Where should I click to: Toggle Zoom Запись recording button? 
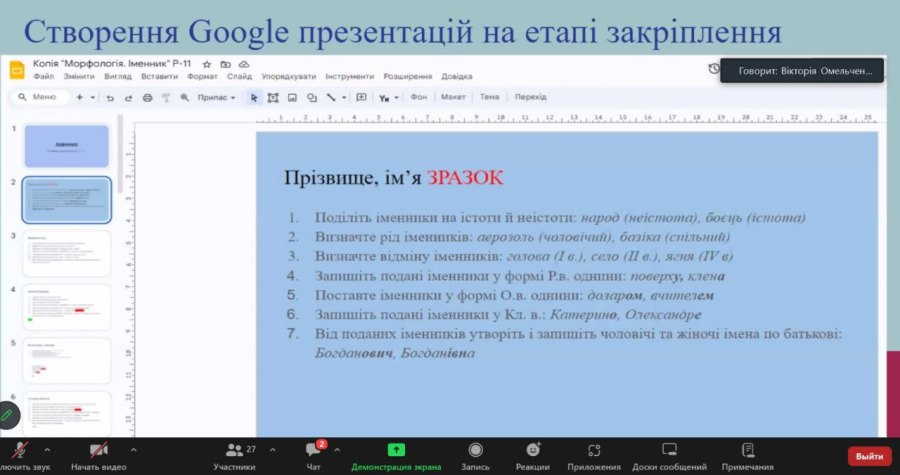(475, 455)
